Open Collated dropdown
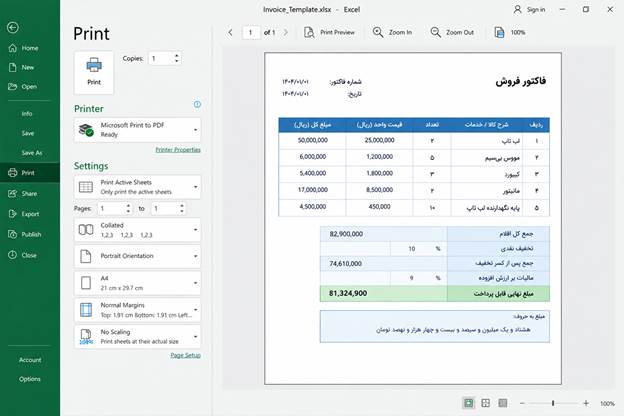Viewport: 624px width, 416px height. [x=137, y=230]
